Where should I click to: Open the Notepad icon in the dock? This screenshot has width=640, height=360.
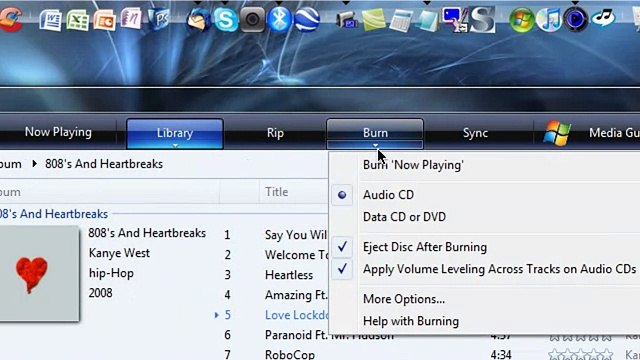(427, 20)
